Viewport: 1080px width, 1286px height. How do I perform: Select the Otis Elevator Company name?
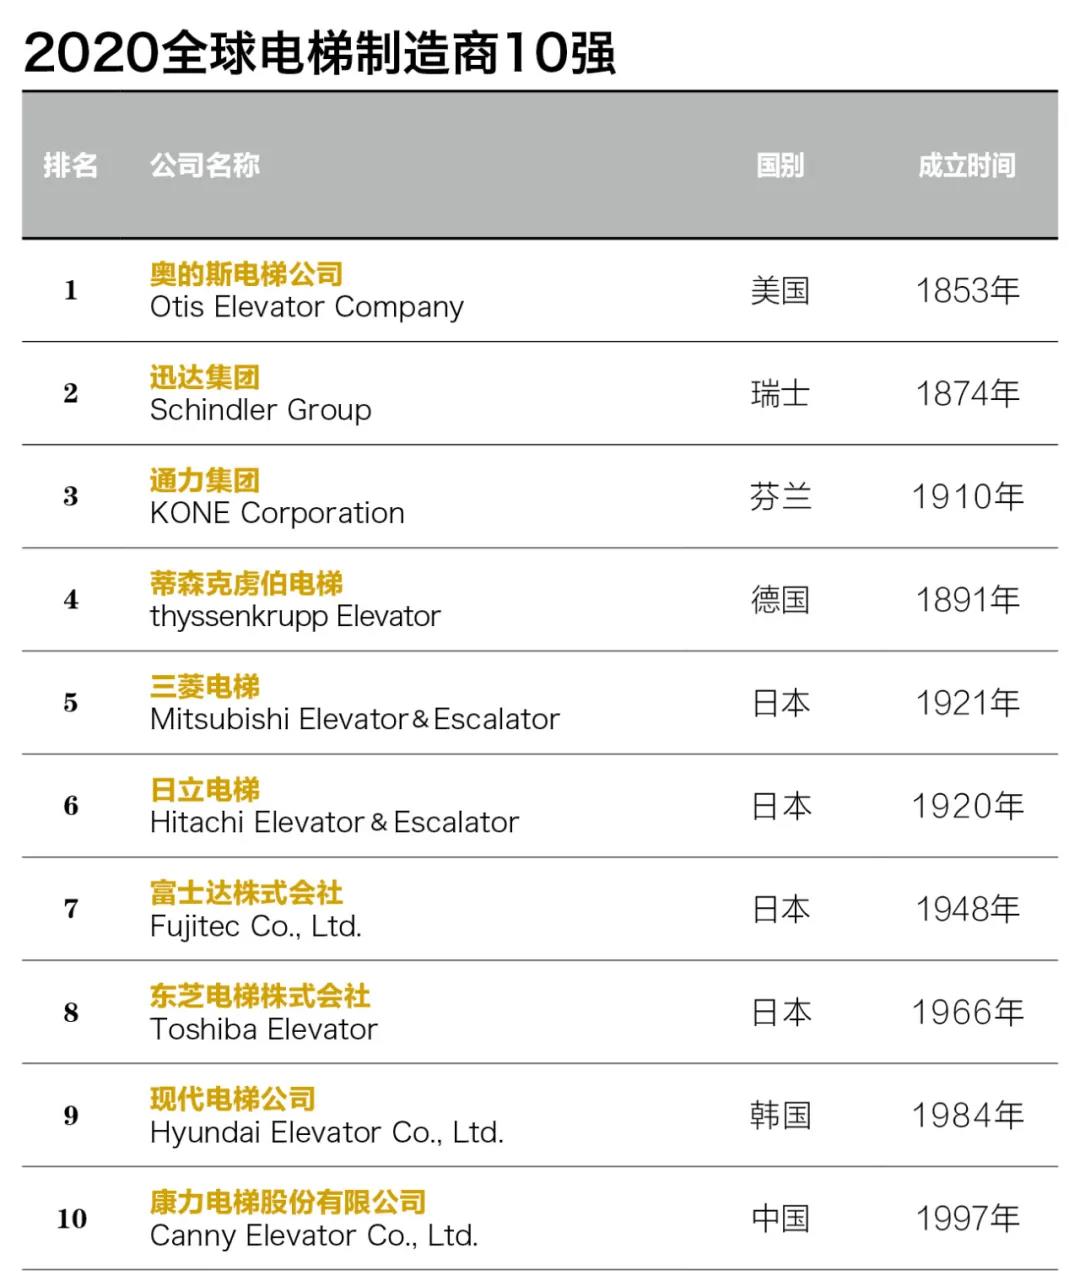click(x=306, y=307)
